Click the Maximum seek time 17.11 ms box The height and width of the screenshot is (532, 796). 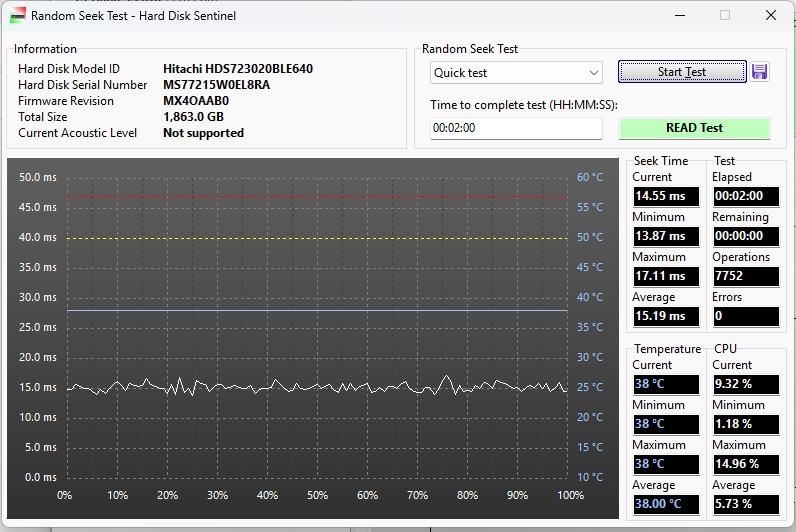[x=665, y=276]
